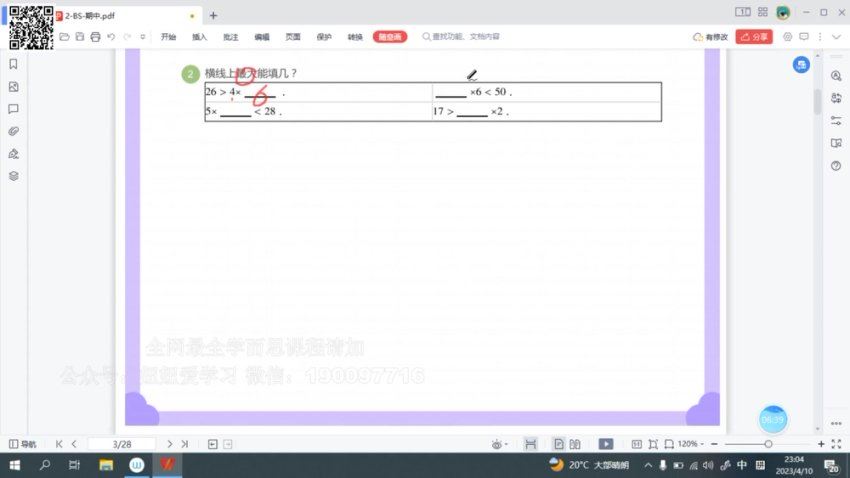Open the properties sliders icon in right sidebar
Screen dimensions: 850x478
836,120
